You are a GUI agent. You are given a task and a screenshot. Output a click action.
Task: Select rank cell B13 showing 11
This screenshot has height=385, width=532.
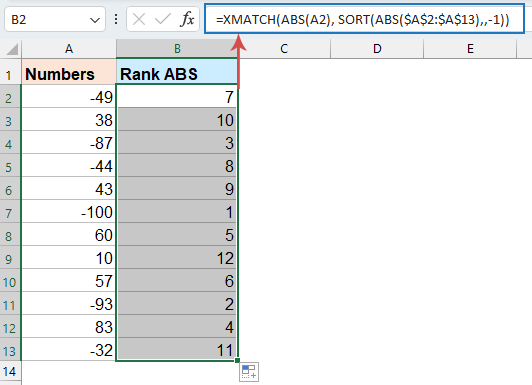point(177,349)
